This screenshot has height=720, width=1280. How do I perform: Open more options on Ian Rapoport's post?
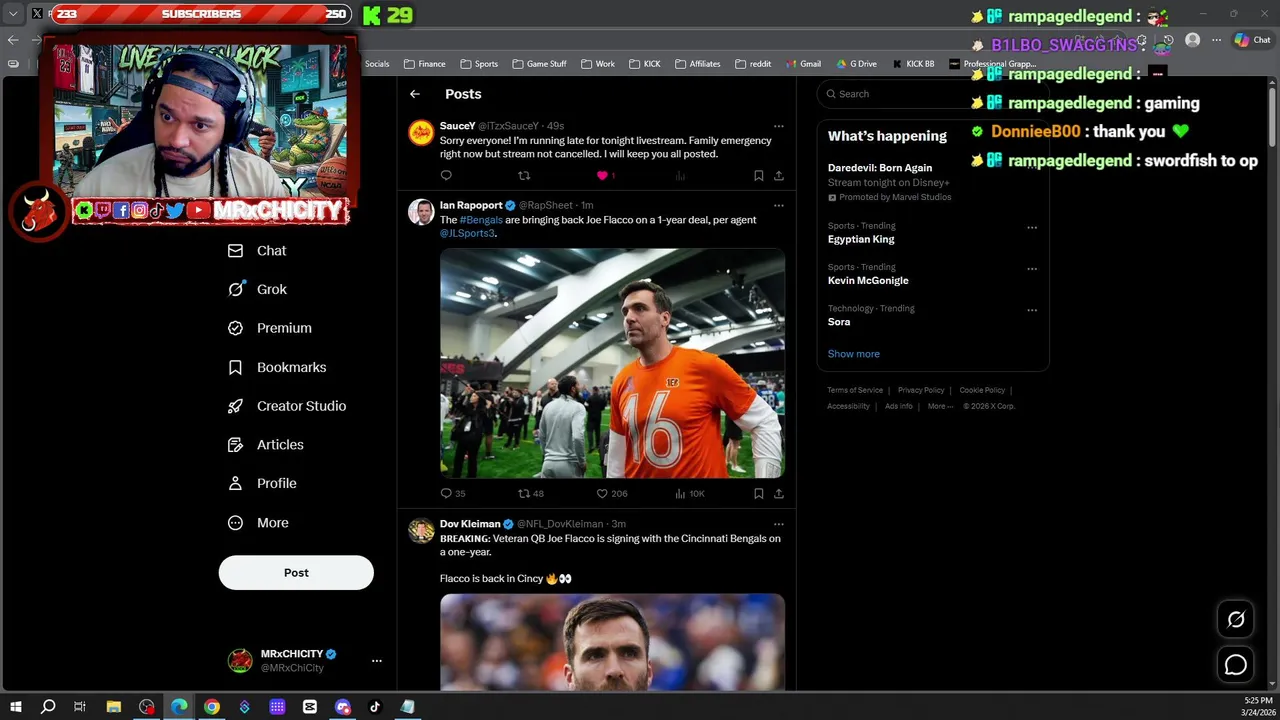tap(779, 206)
